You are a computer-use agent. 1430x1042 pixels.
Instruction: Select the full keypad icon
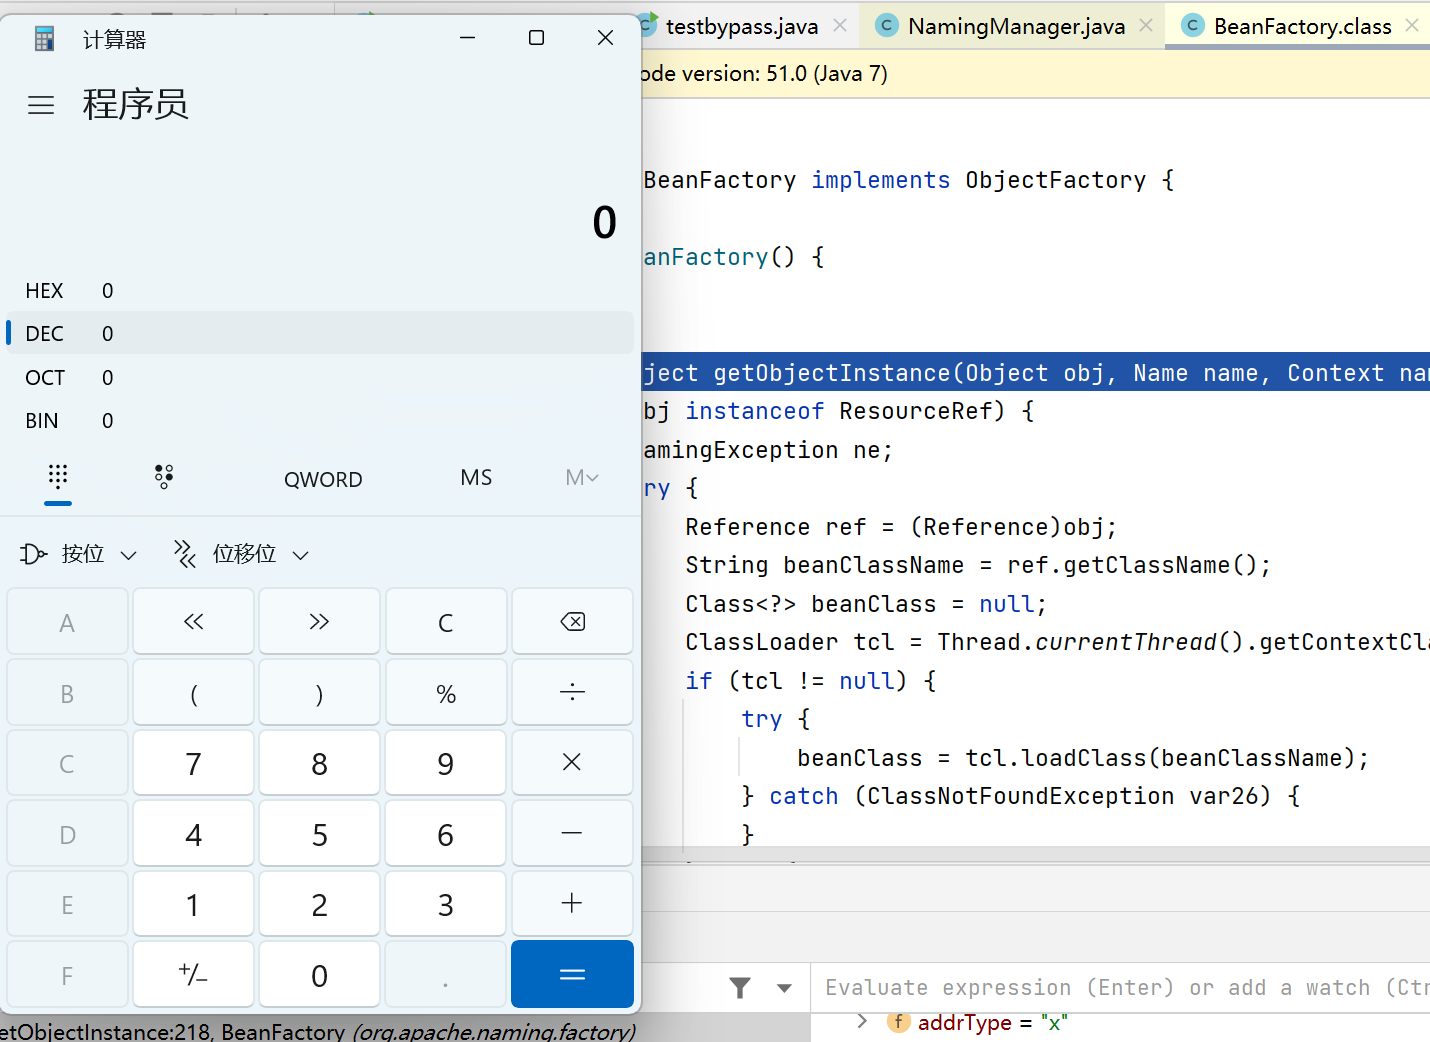[58, 477]
